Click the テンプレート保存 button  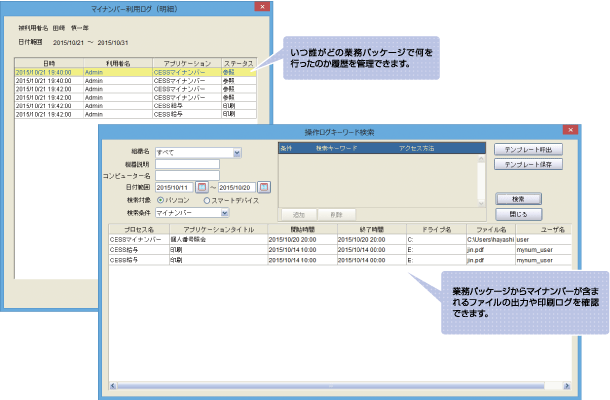pyautogui.click(x=528, y=164)
